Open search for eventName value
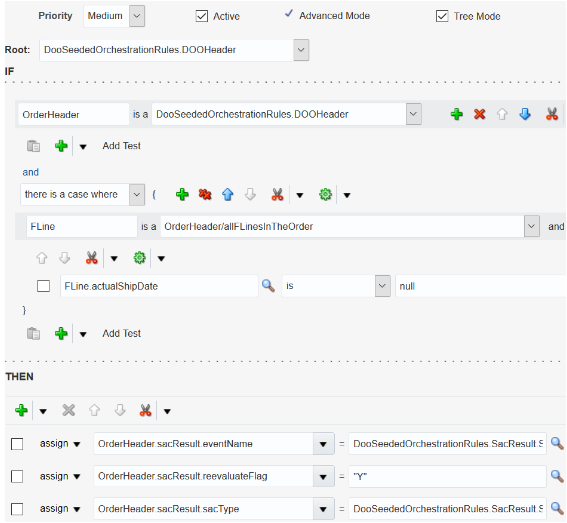 (x=557, y=443)
